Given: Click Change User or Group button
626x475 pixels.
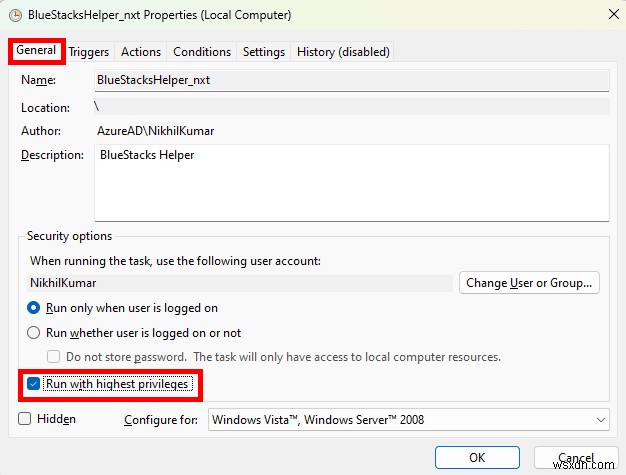Looking at the screenshot, I should click(529, 283).
